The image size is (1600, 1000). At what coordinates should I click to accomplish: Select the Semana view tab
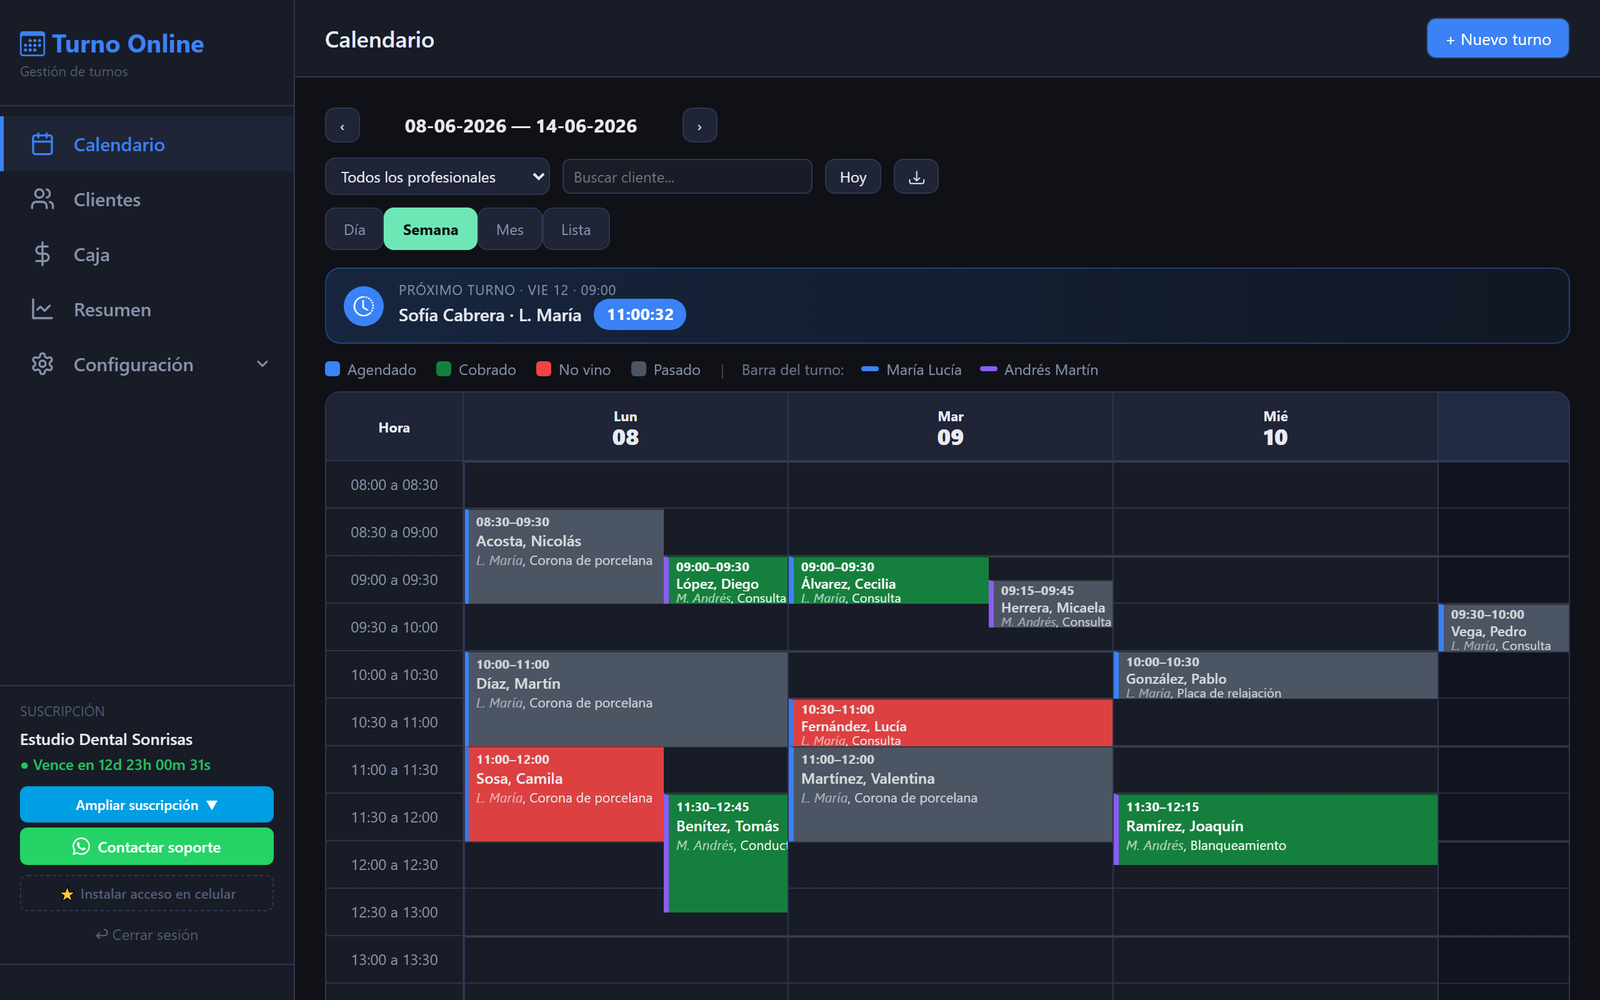pyautogui.click(x=430, y=229)
